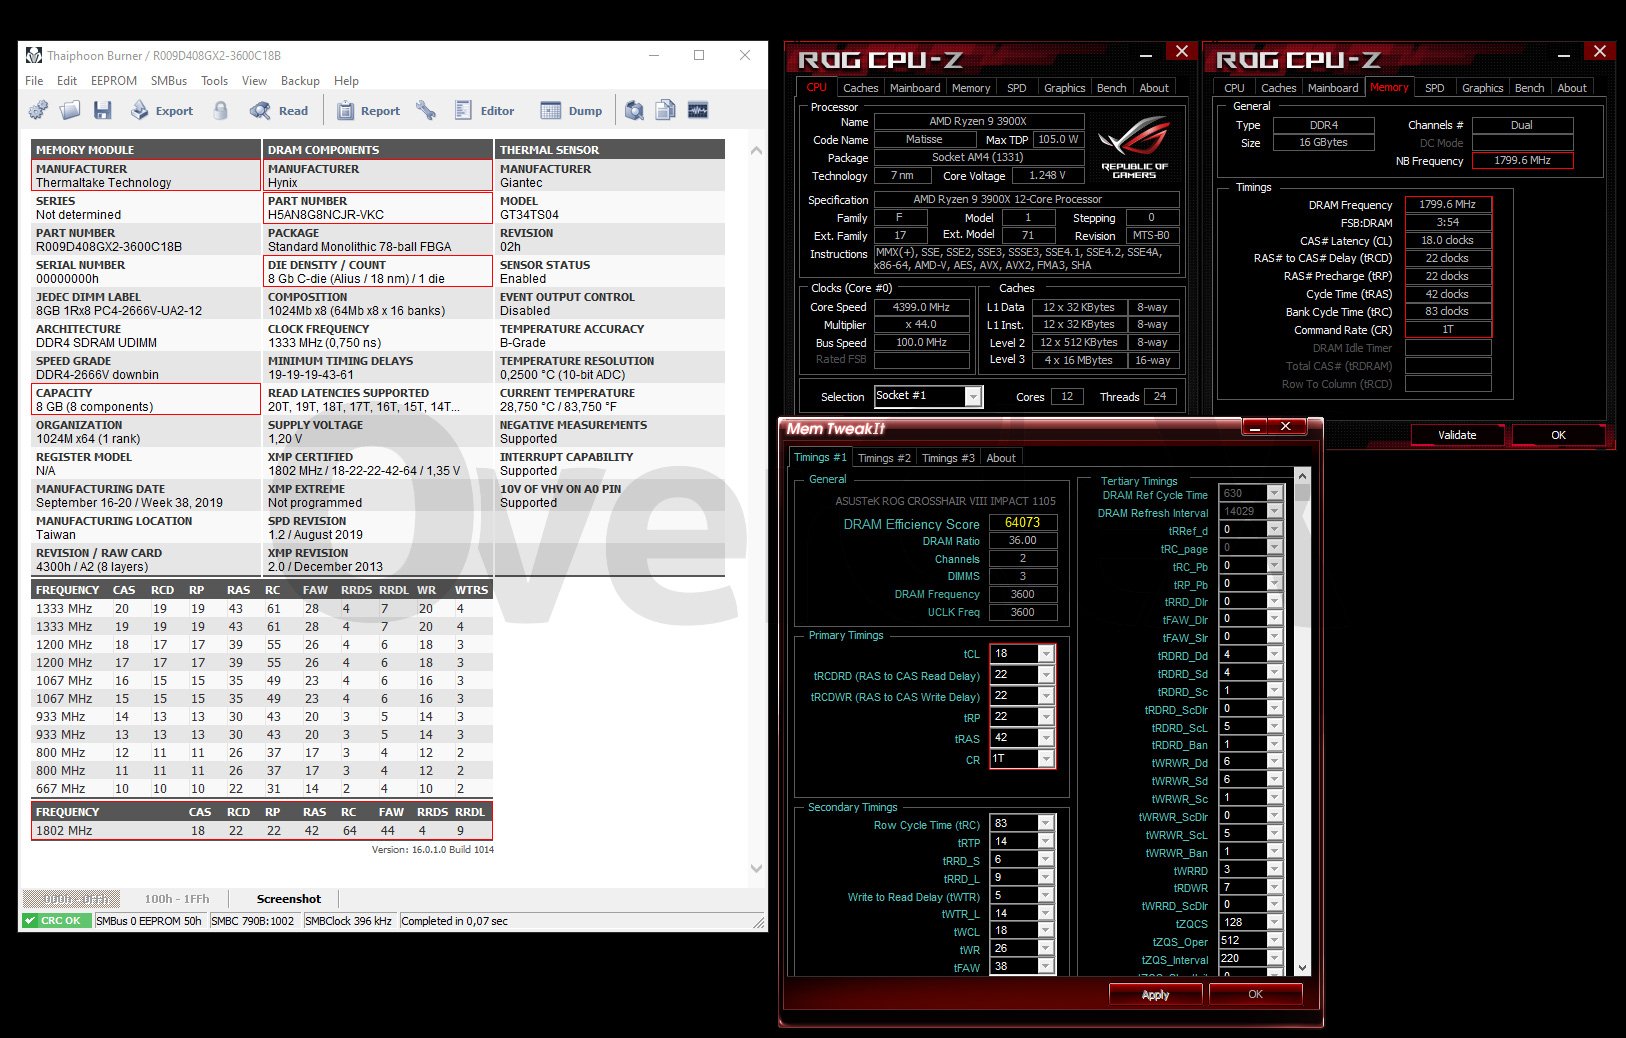1626x1038 pixels.
Task: Switch to Timings #2 tab in Mem TweakIt
Action: coord(884,458)
